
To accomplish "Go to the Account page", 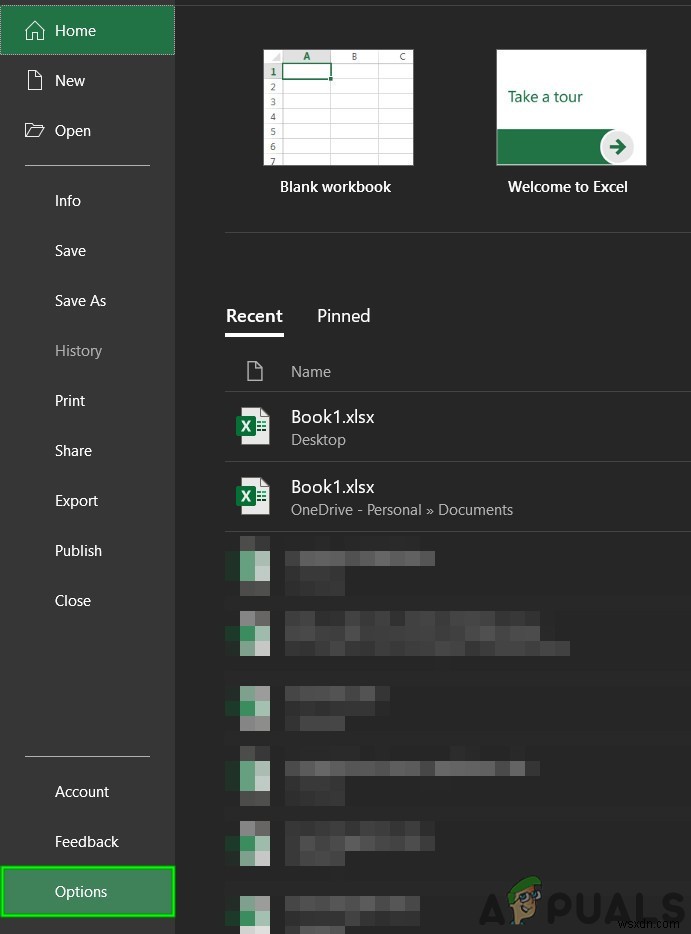I will [82, 792].
